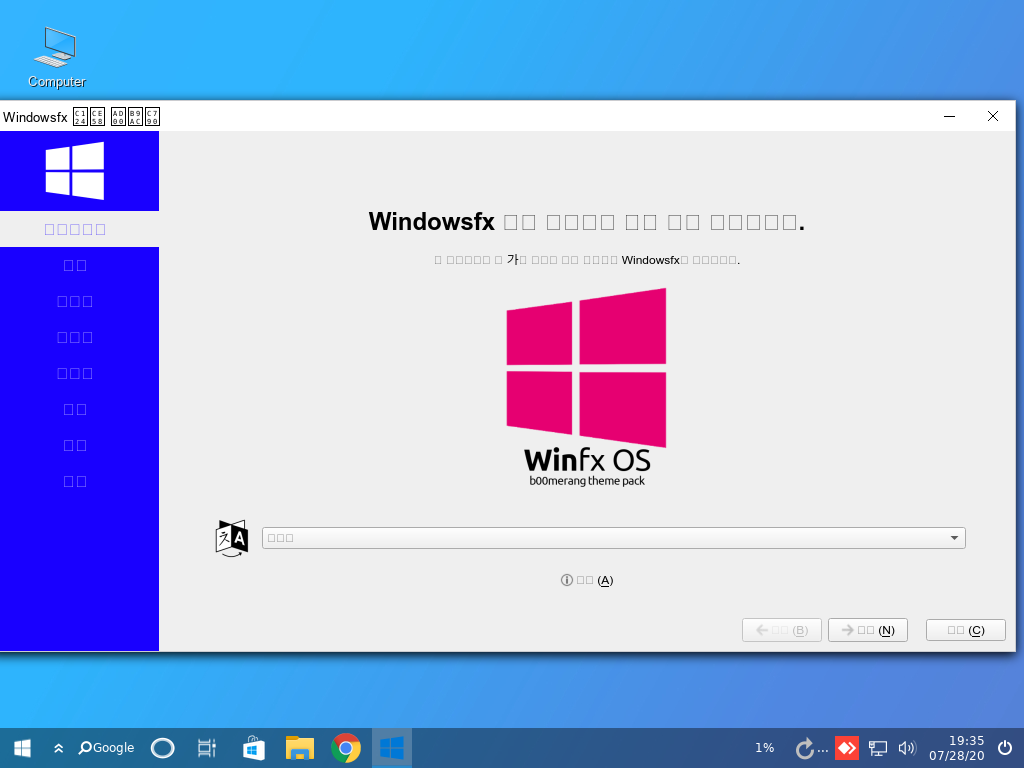Launch Google Chrome from taskbar

point(346,748)
